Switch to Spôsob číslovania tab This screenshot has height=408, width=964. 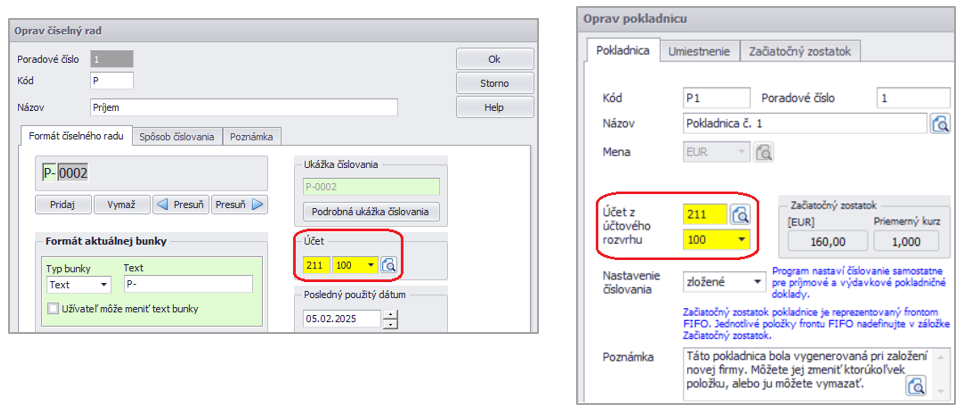click(177, 136)
